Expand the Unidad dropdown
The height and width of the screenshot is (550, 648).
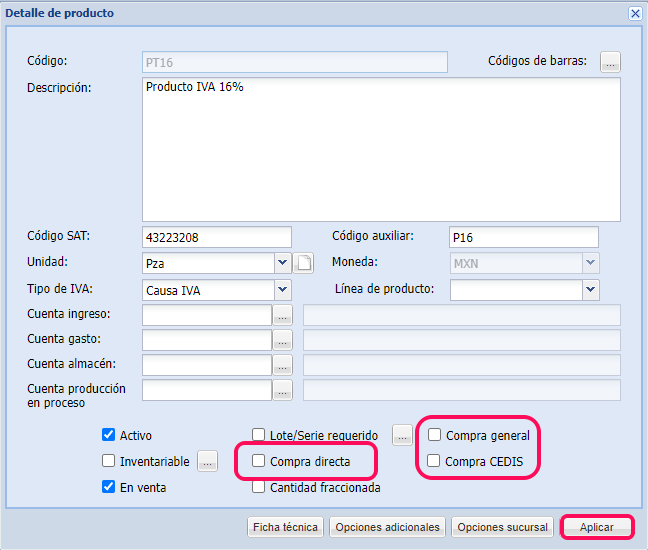(282, 263)
